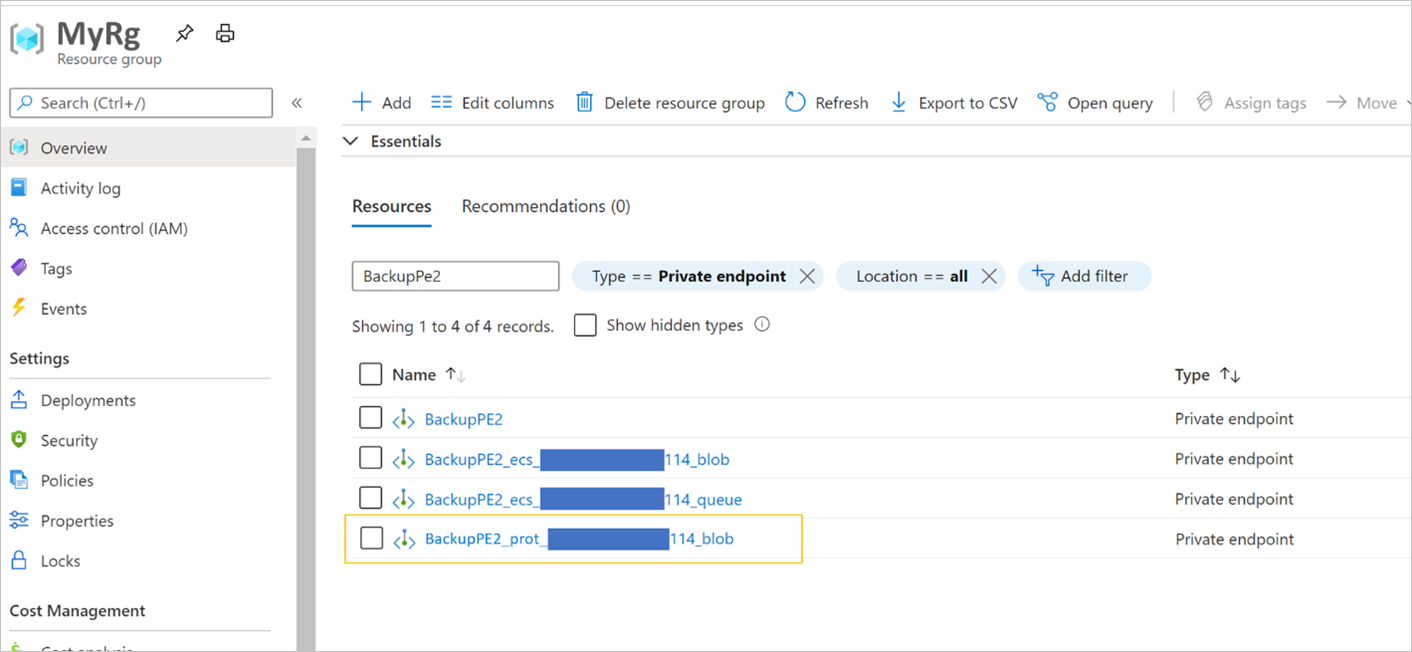
Task: Enable Show hidden types
Action: [x=585, y=325]
